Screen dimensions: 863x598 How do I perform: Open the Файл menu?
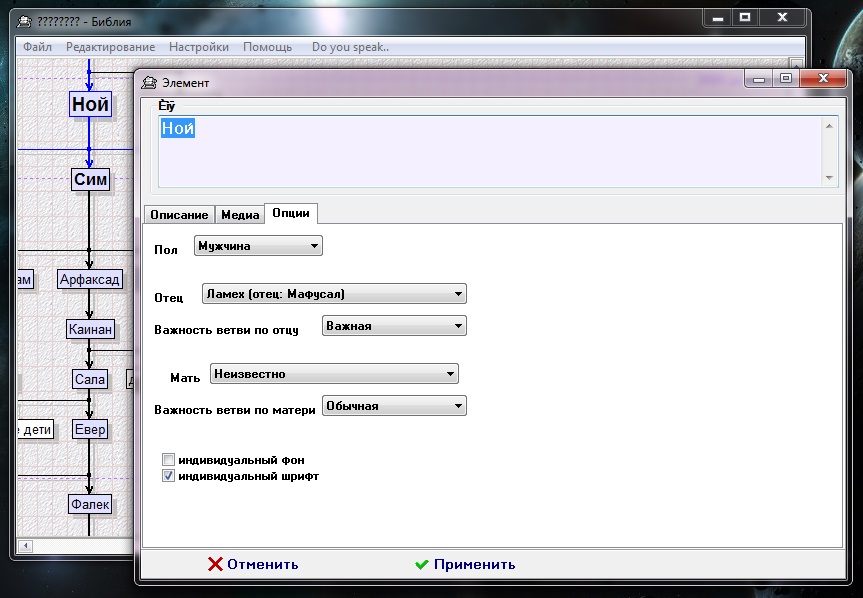(x=37, y=47)
